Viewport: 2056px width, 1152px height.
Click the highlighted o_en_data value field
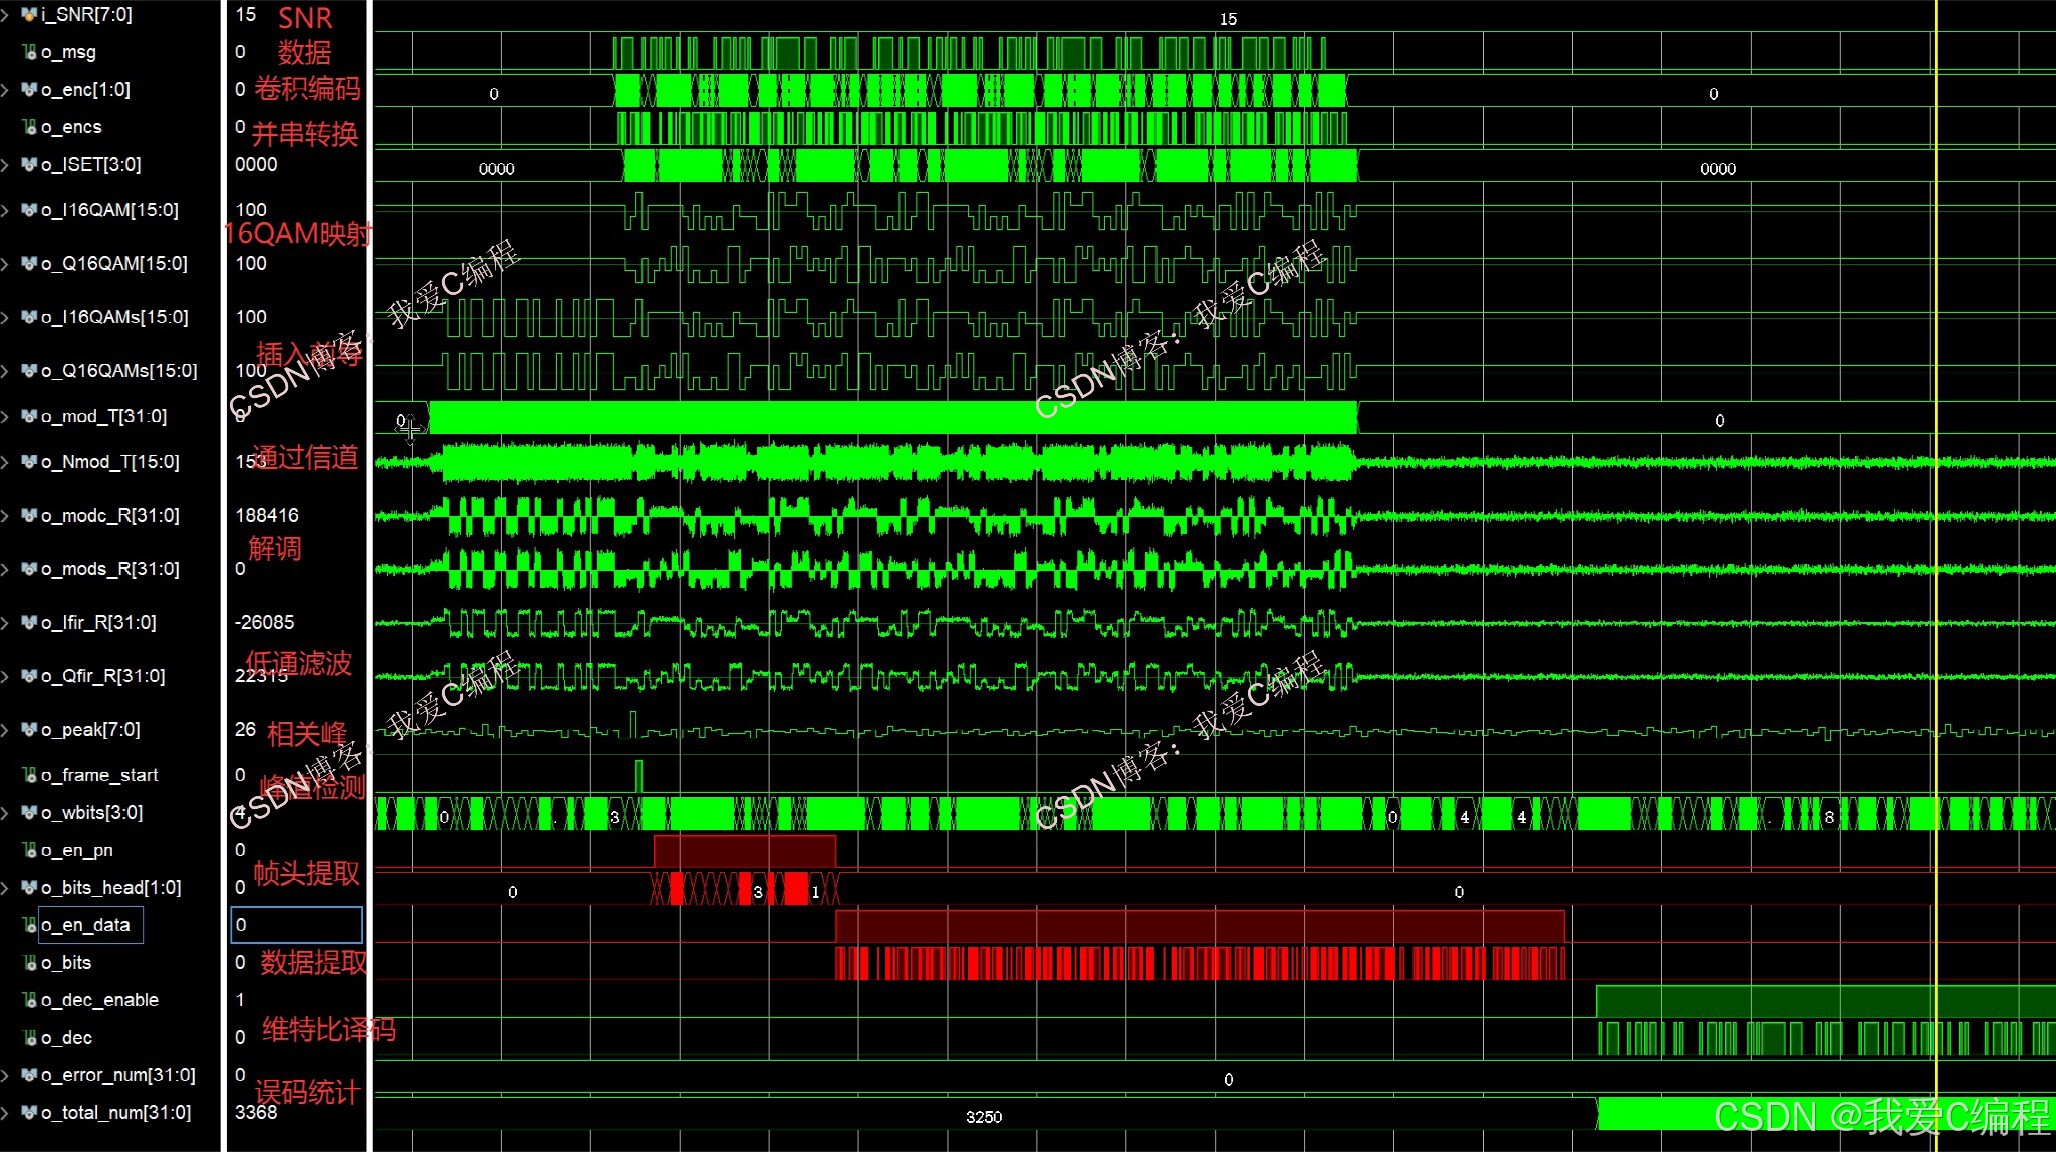point(296,925)
